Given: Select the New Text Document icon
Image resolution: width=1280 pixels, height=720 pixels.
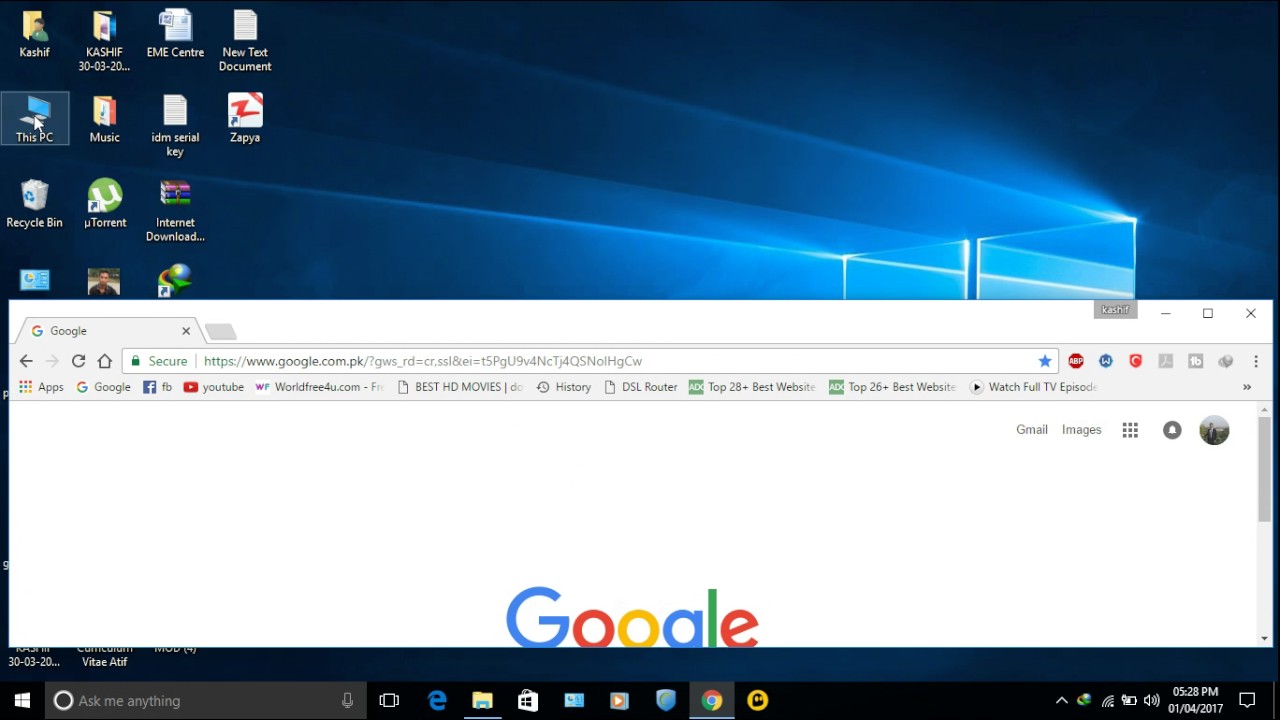Looking at the screenshot, I should [x=245, y=41].
